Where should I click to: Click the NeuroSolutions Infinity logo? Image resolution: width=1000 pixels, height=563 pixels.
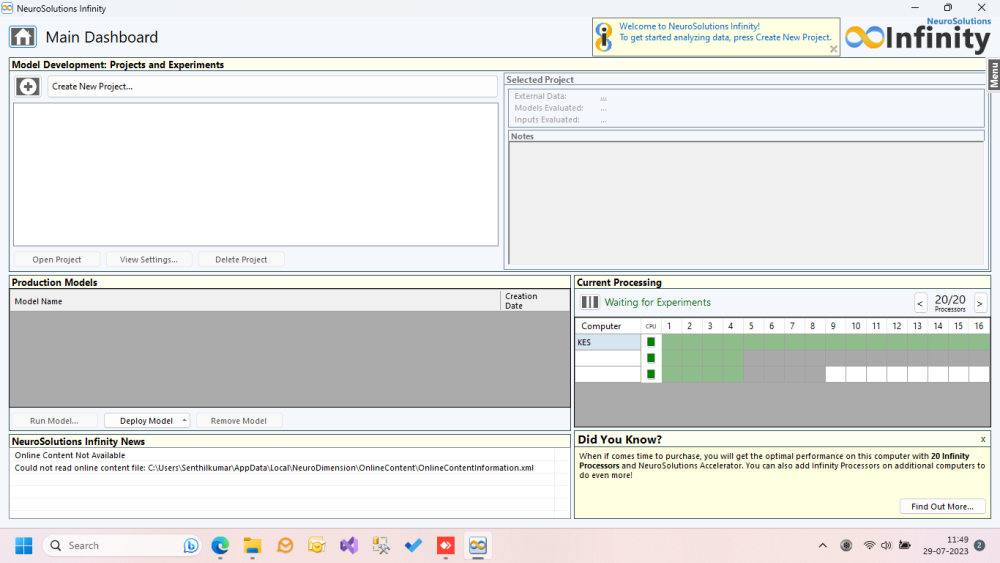(917, 35)
